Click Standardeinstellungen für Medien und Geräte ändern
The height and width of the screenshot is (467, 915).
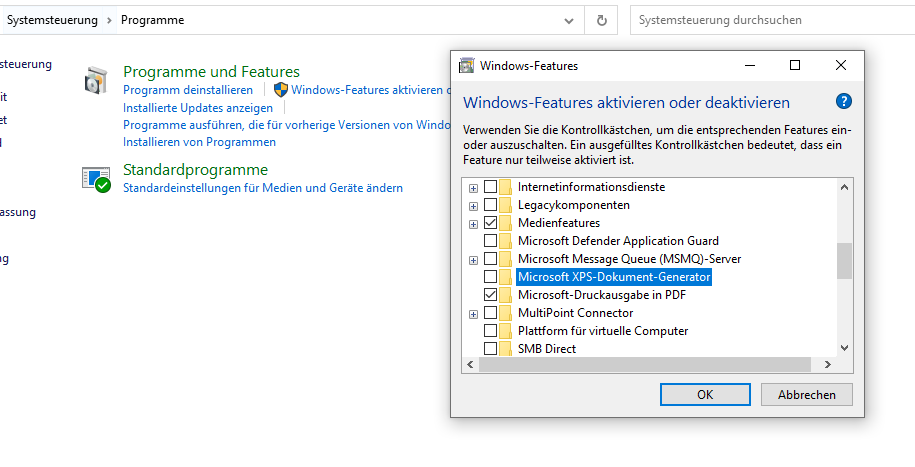[x=263, y=188]
